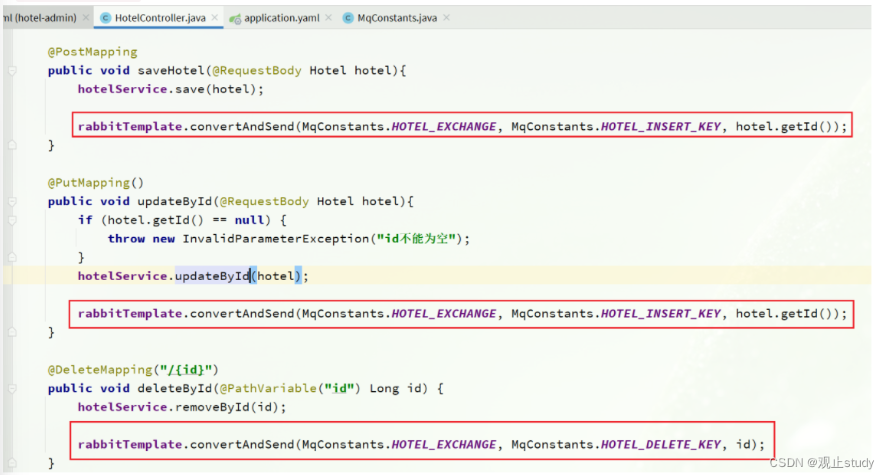Open the MqConstants.java tab
The width and height of the screenshot is (889, 475).
click(397, 18)
